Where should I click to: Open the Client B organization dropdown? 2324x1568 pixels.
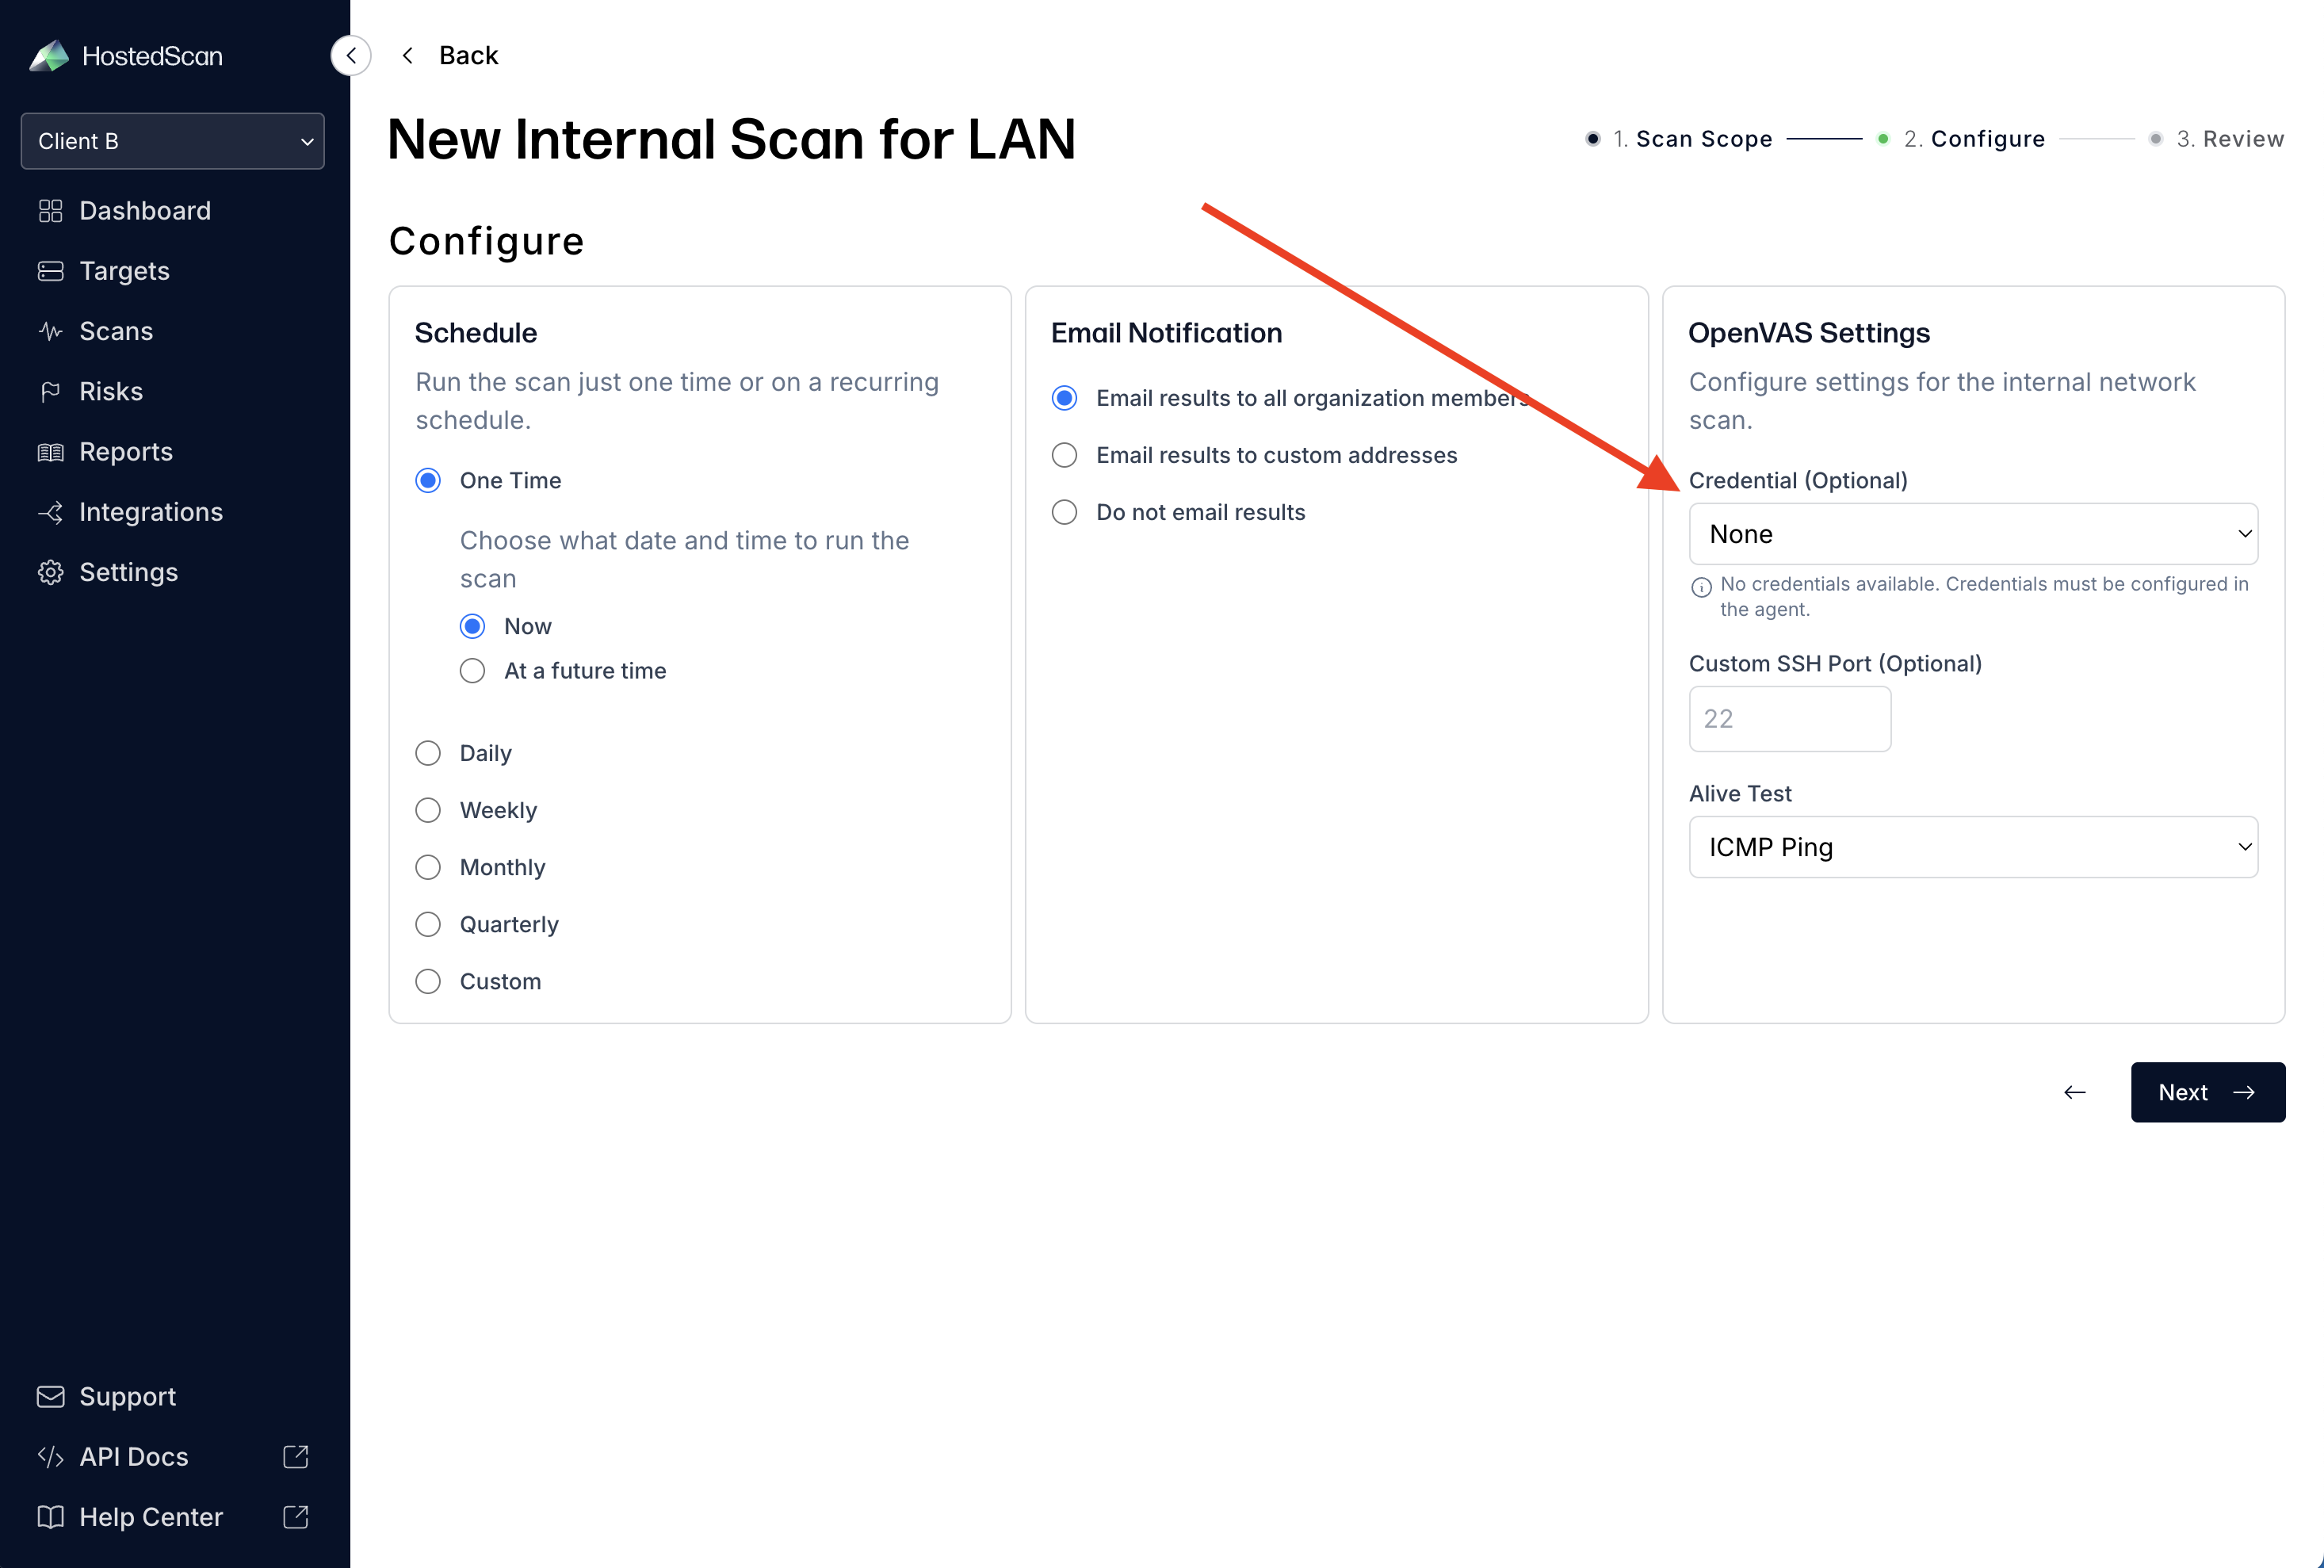(173, 141)
